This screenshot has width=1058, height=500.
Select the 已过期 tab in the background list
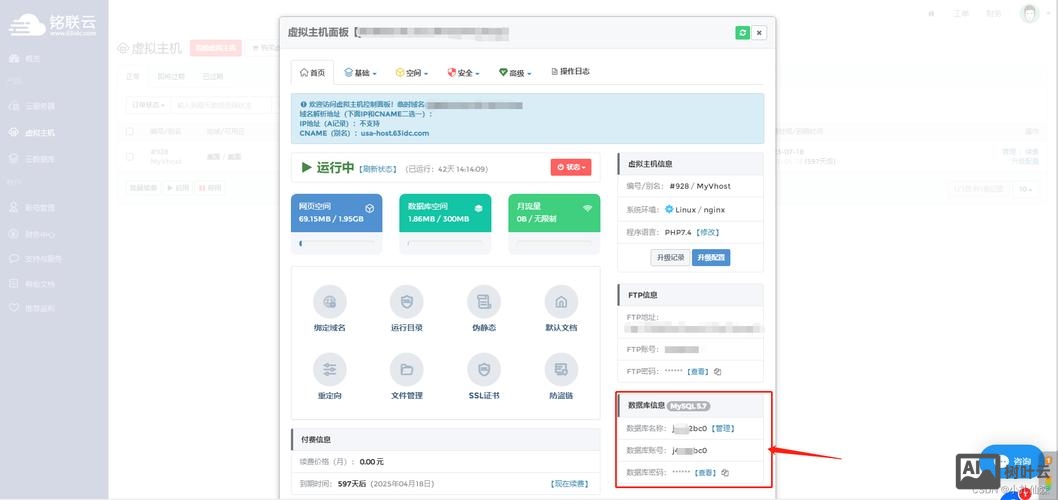coord(213,76)
